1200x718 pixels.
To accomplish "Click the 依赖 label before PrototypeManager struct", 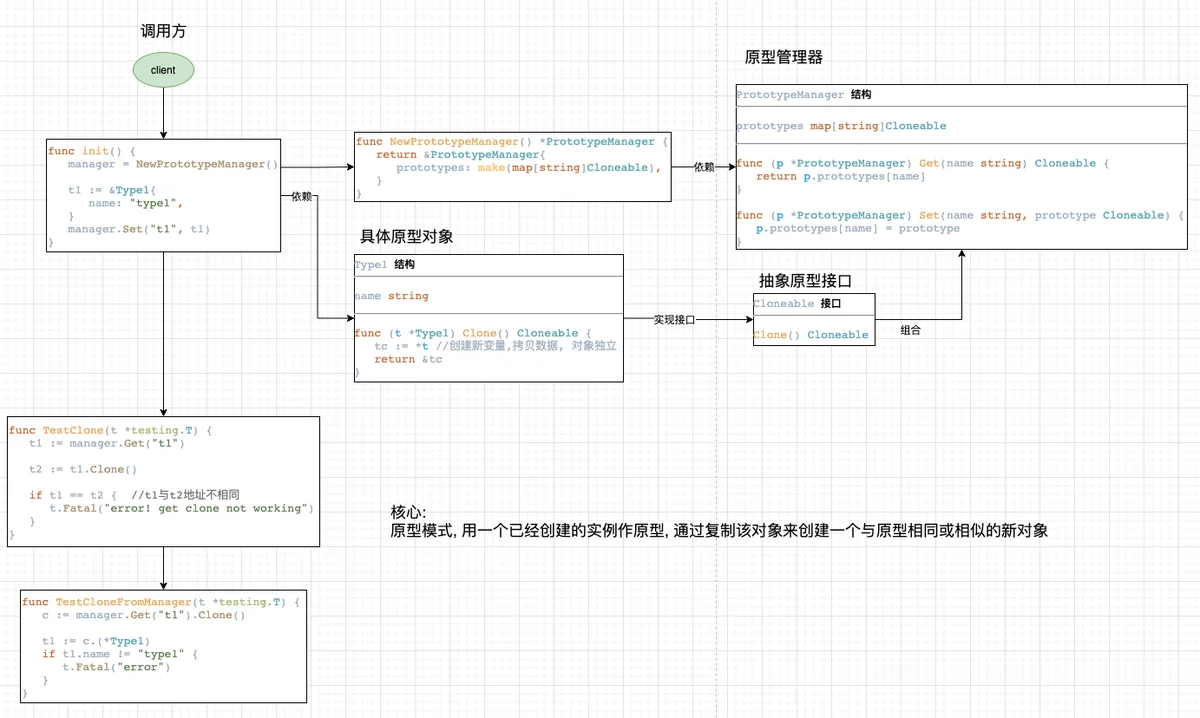I will pos(704,167).
